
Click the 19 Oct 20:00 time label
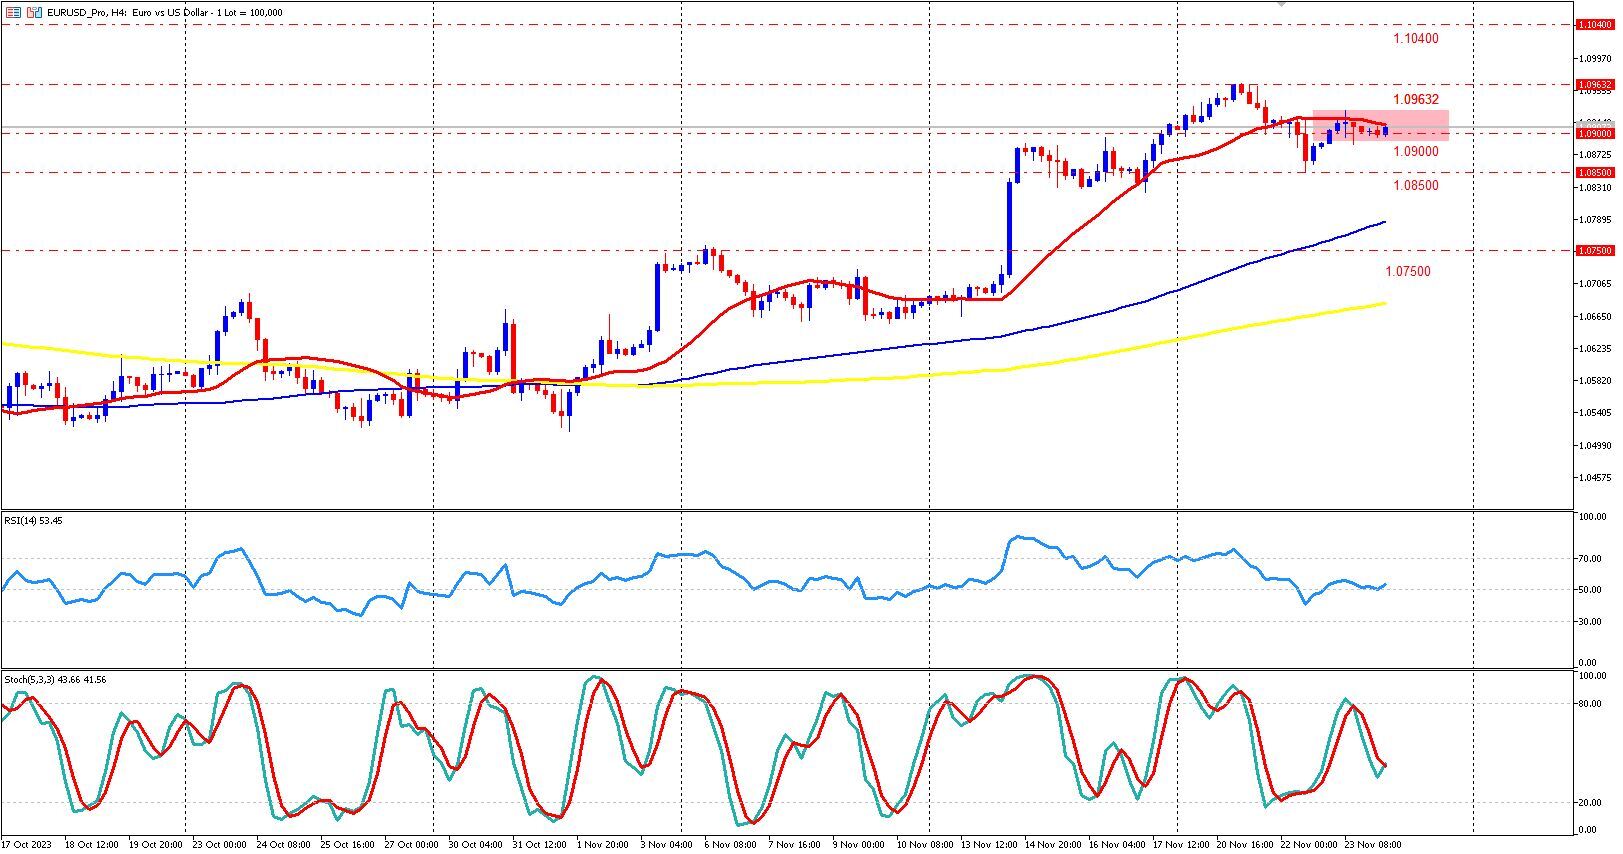[x=154, y=845]
